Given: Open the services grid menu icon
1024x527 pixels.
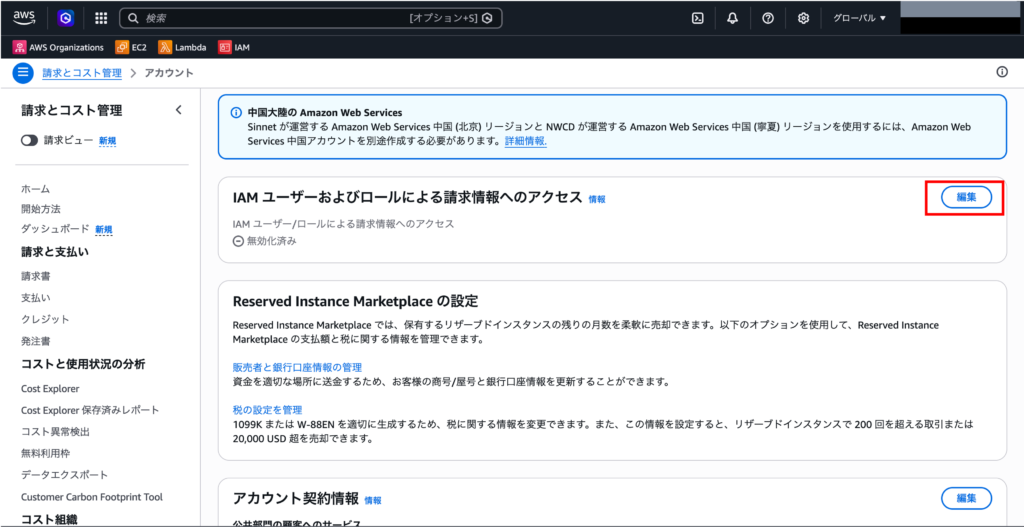Looking at the screenshot, I should (x=101, y=18).
